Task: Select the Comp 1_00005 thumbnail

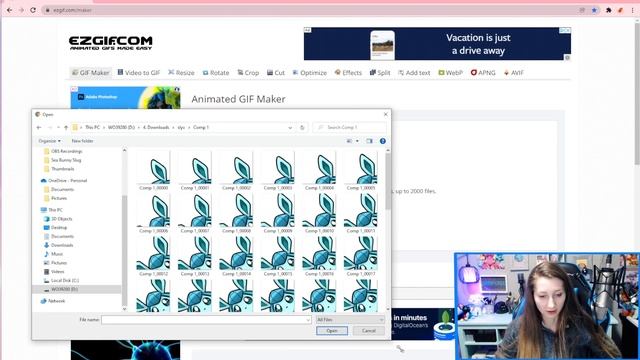Action: [x=360, y=171]
